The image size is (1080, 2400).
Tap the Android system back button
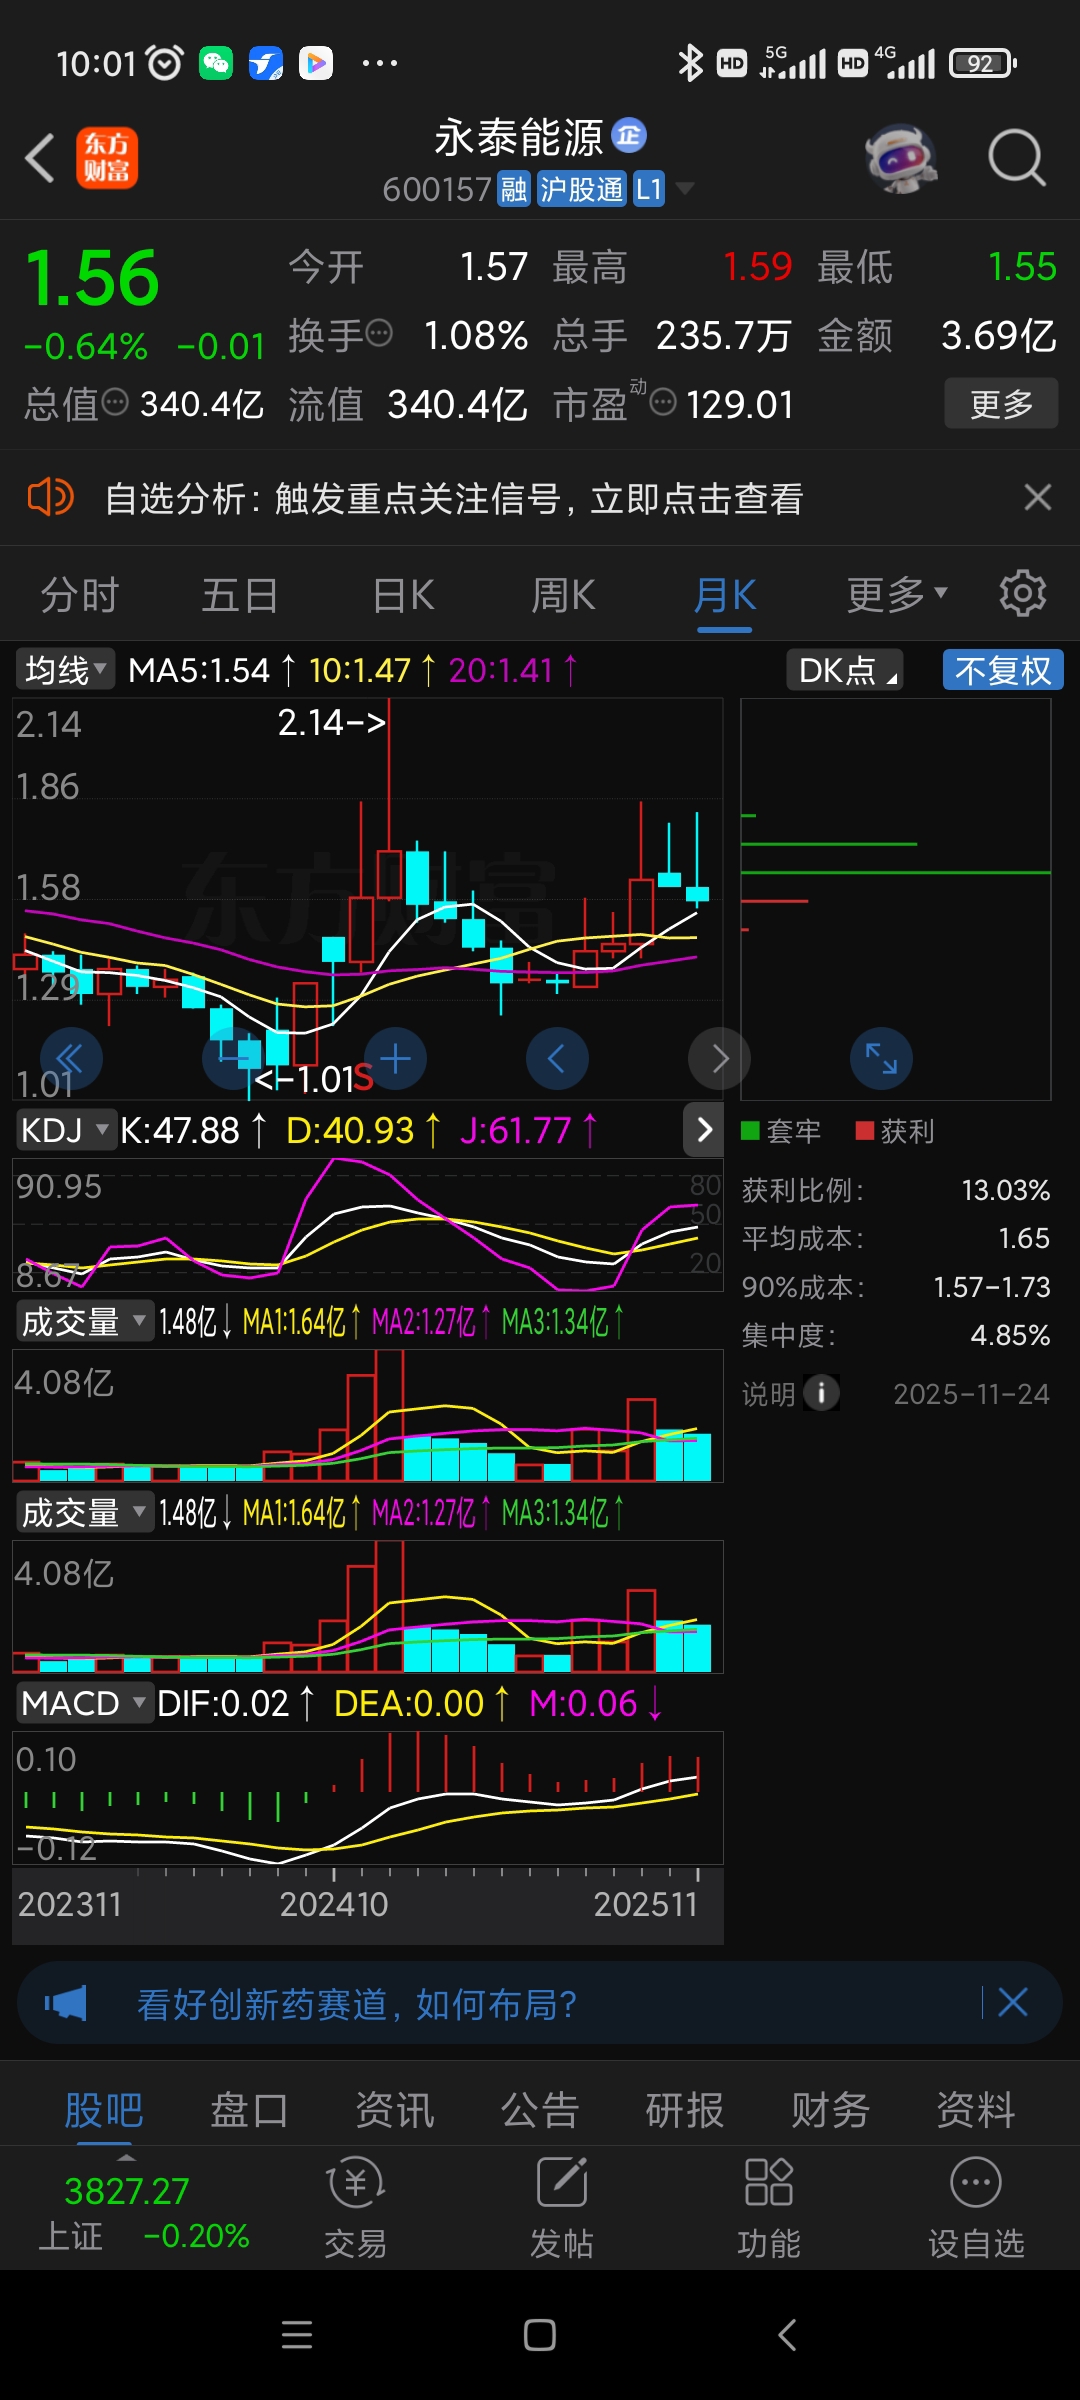(x=787, y=2335)
